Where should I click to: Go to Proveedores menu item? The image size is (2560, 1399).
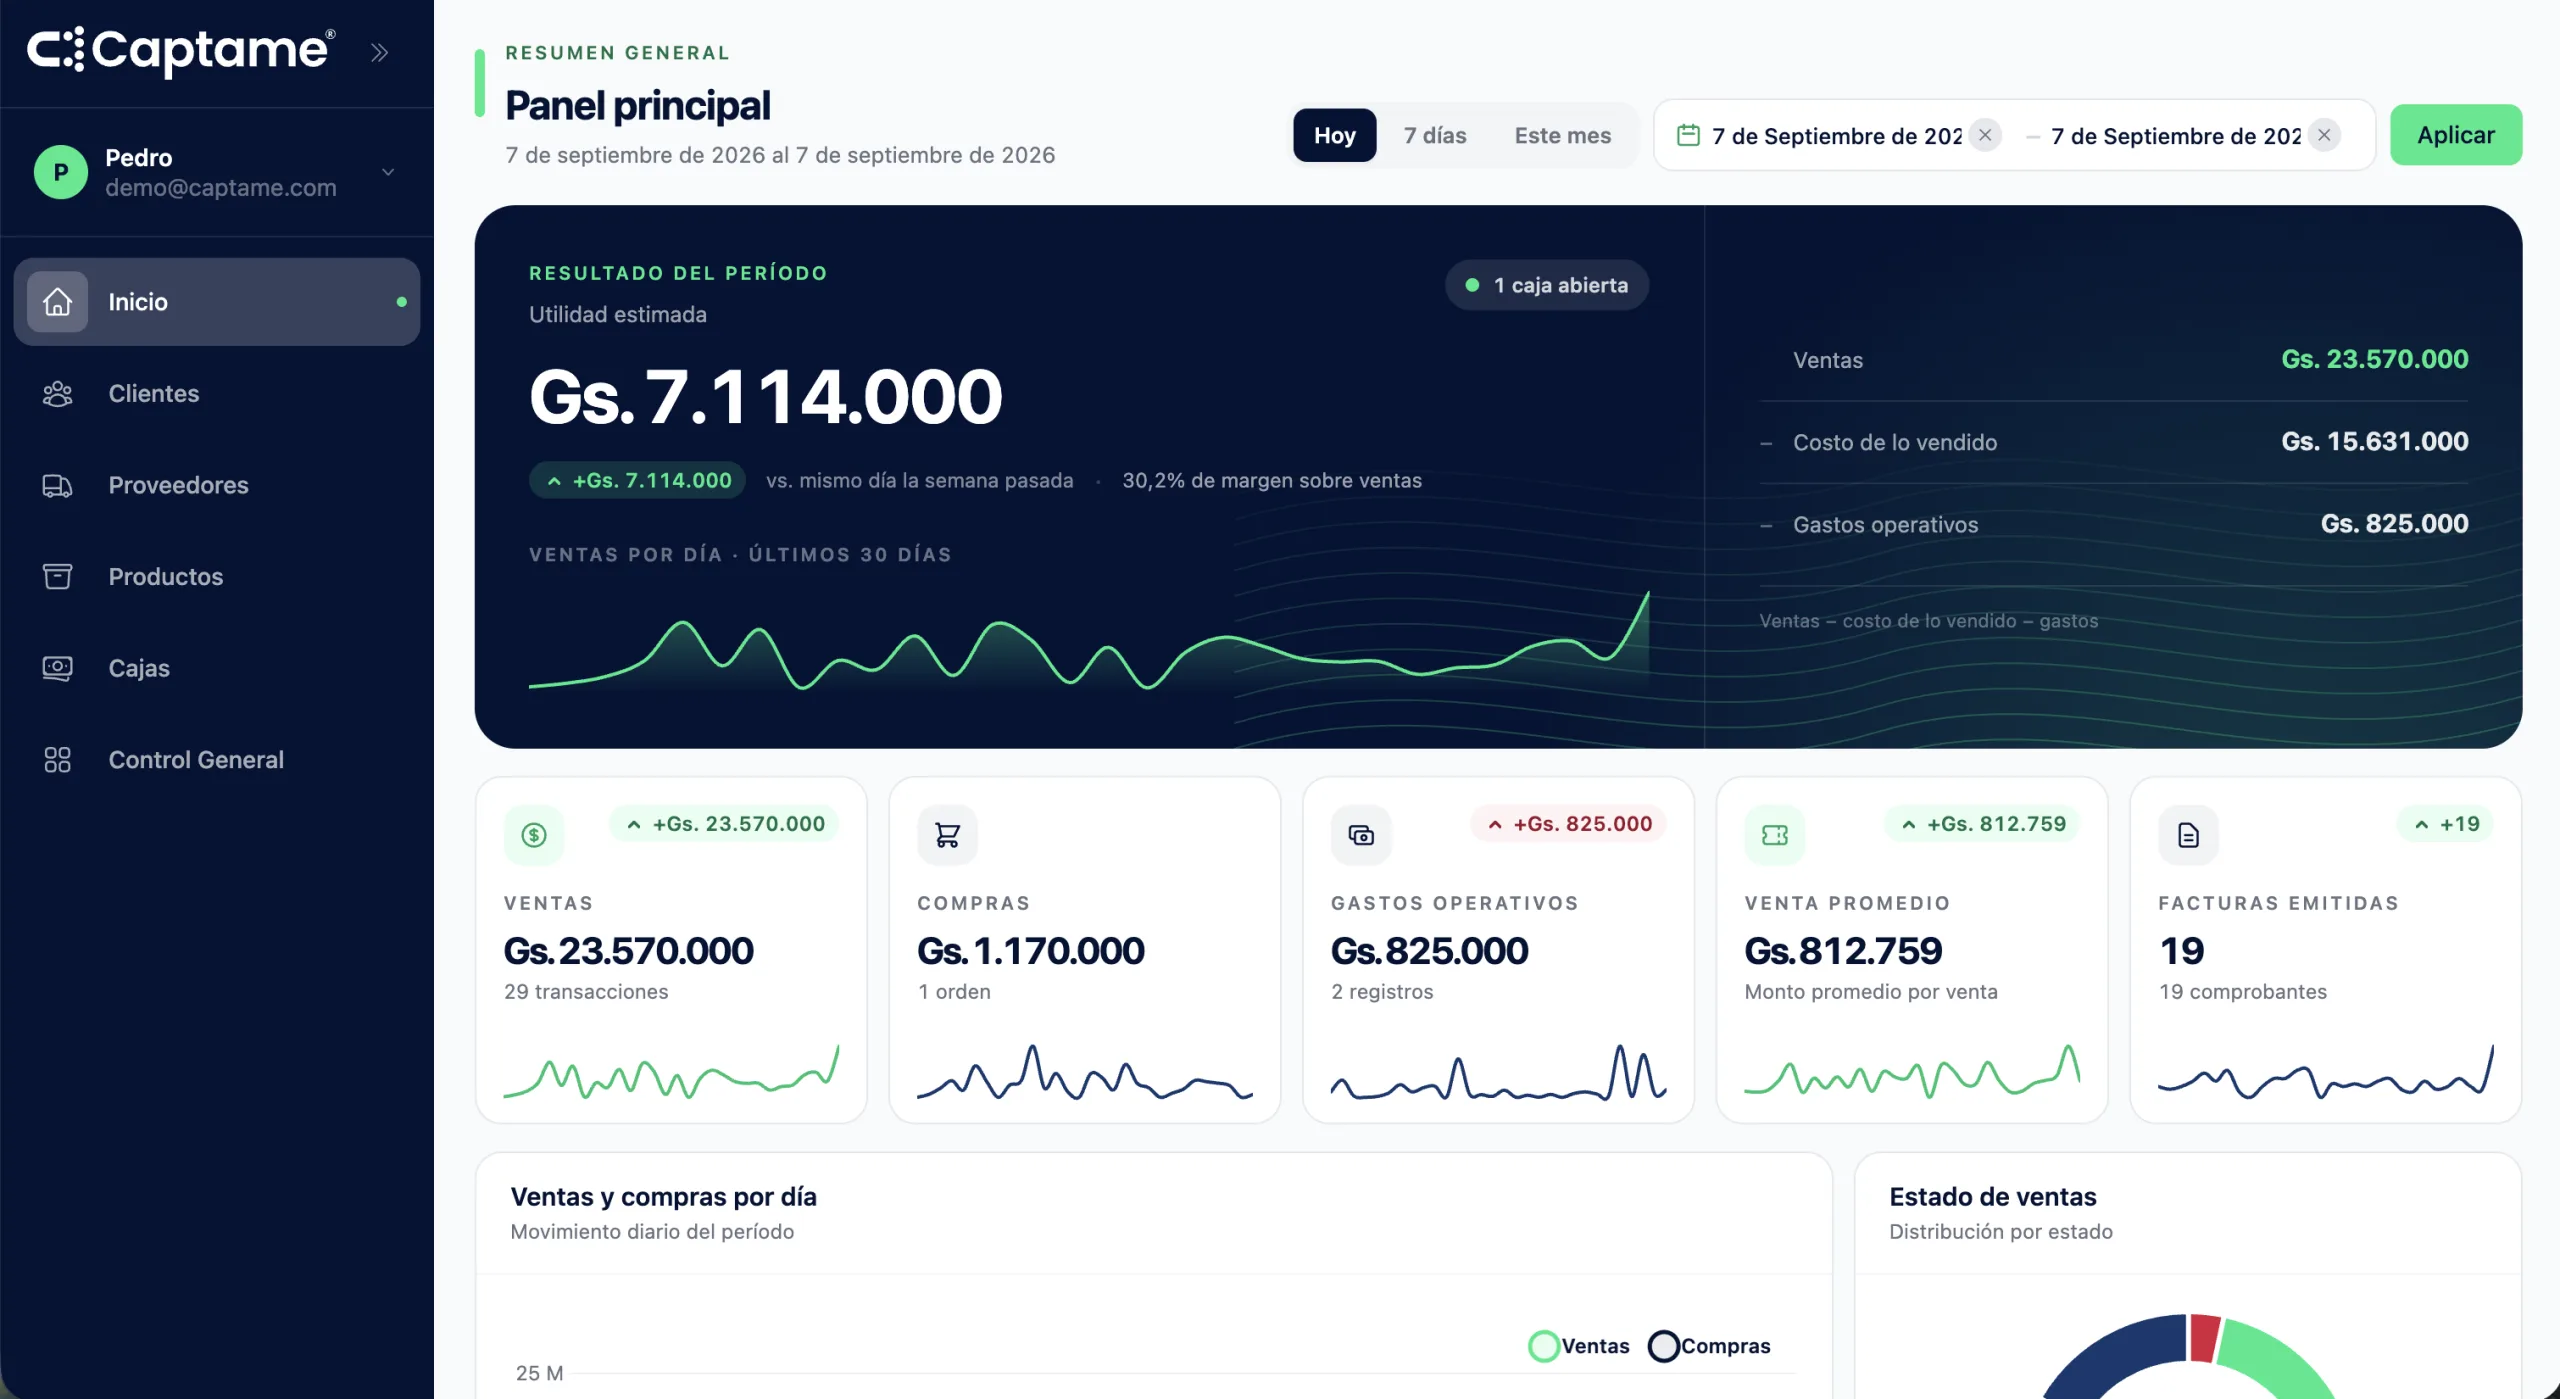[x=217, y=486]
